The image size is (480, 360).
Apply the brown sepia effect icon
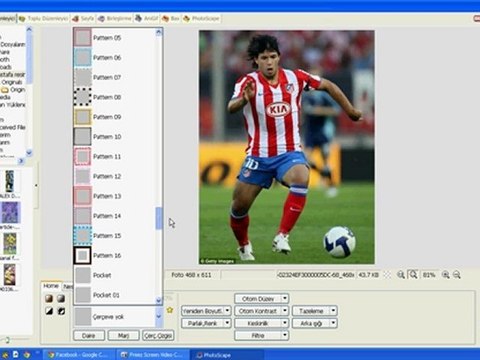click(x=49, y=298)
